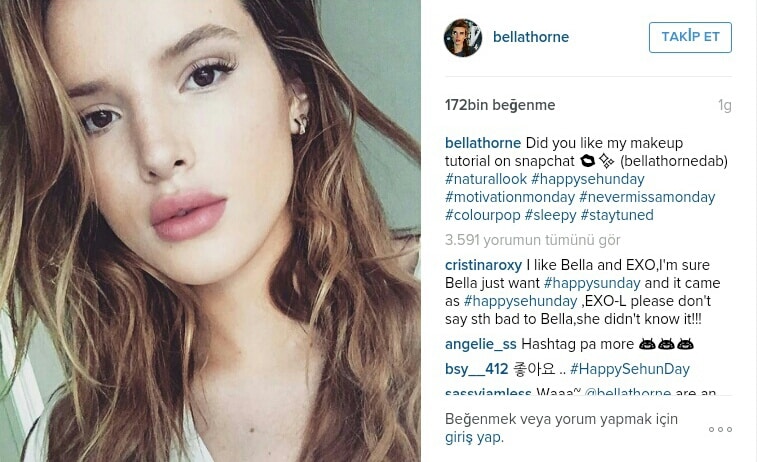The height and width of the screenshot is (462, 757).
Task: Open the #colourpop hashtag
Action: point(482,215)
